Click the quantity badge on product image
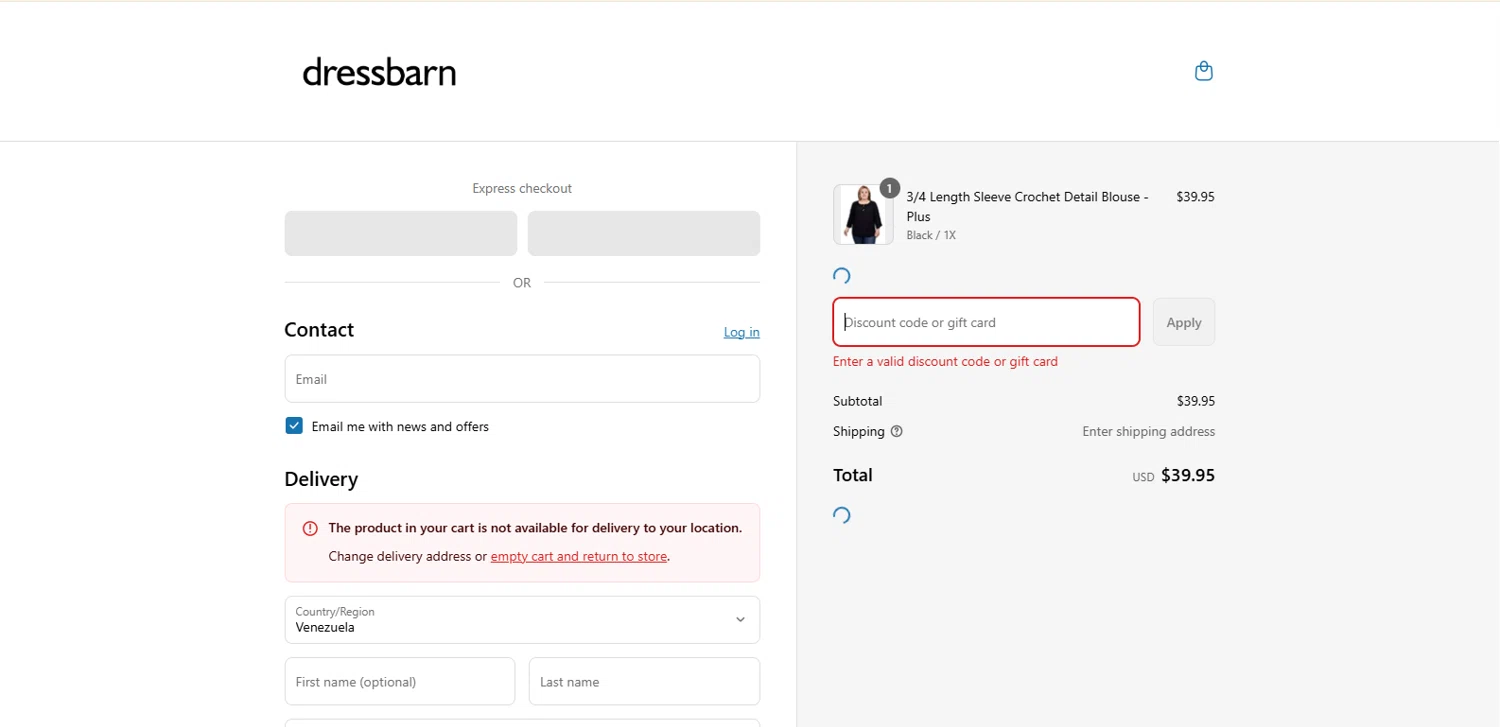The width and height of the screenshot is (1500, 727). click(x=889, y=188)
